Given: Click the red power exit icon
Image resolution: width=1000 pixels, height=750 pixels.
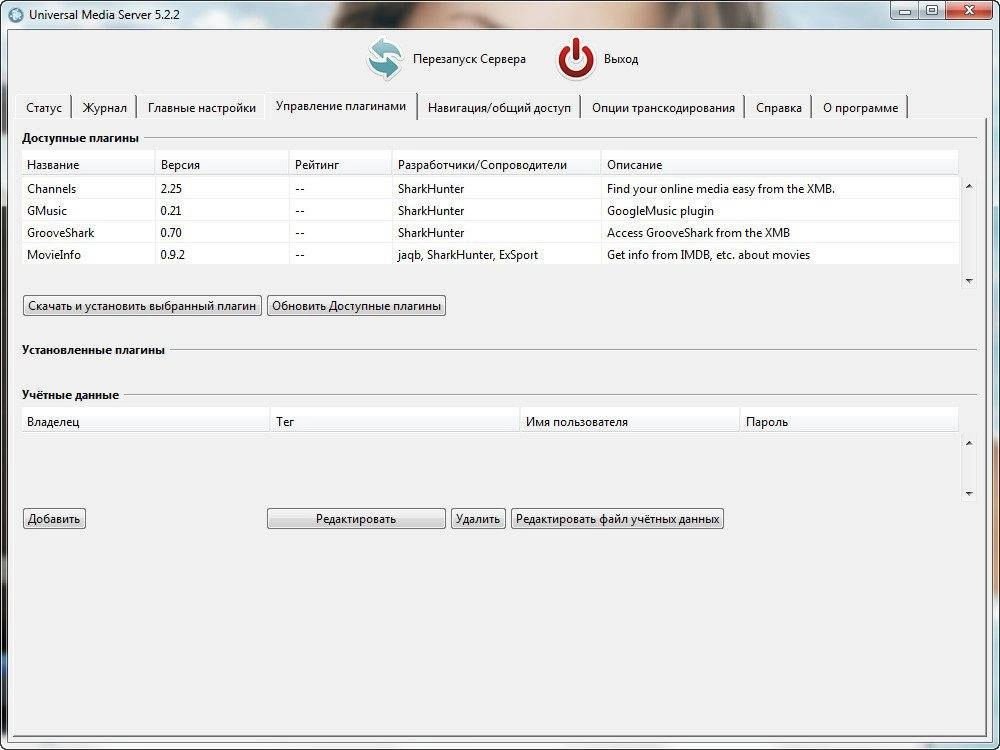Looking at the screenshot, I should click(577, 59).
